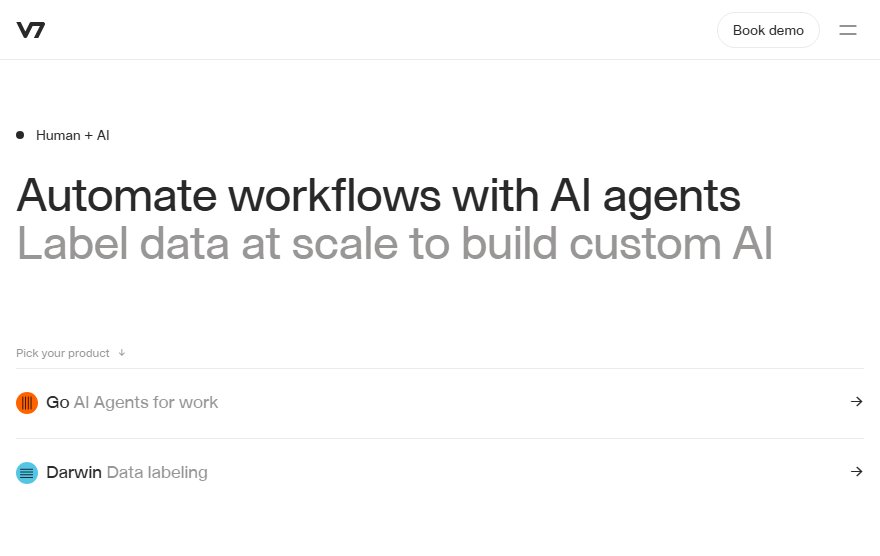Click the V7 logo

[x=30, y=30]
